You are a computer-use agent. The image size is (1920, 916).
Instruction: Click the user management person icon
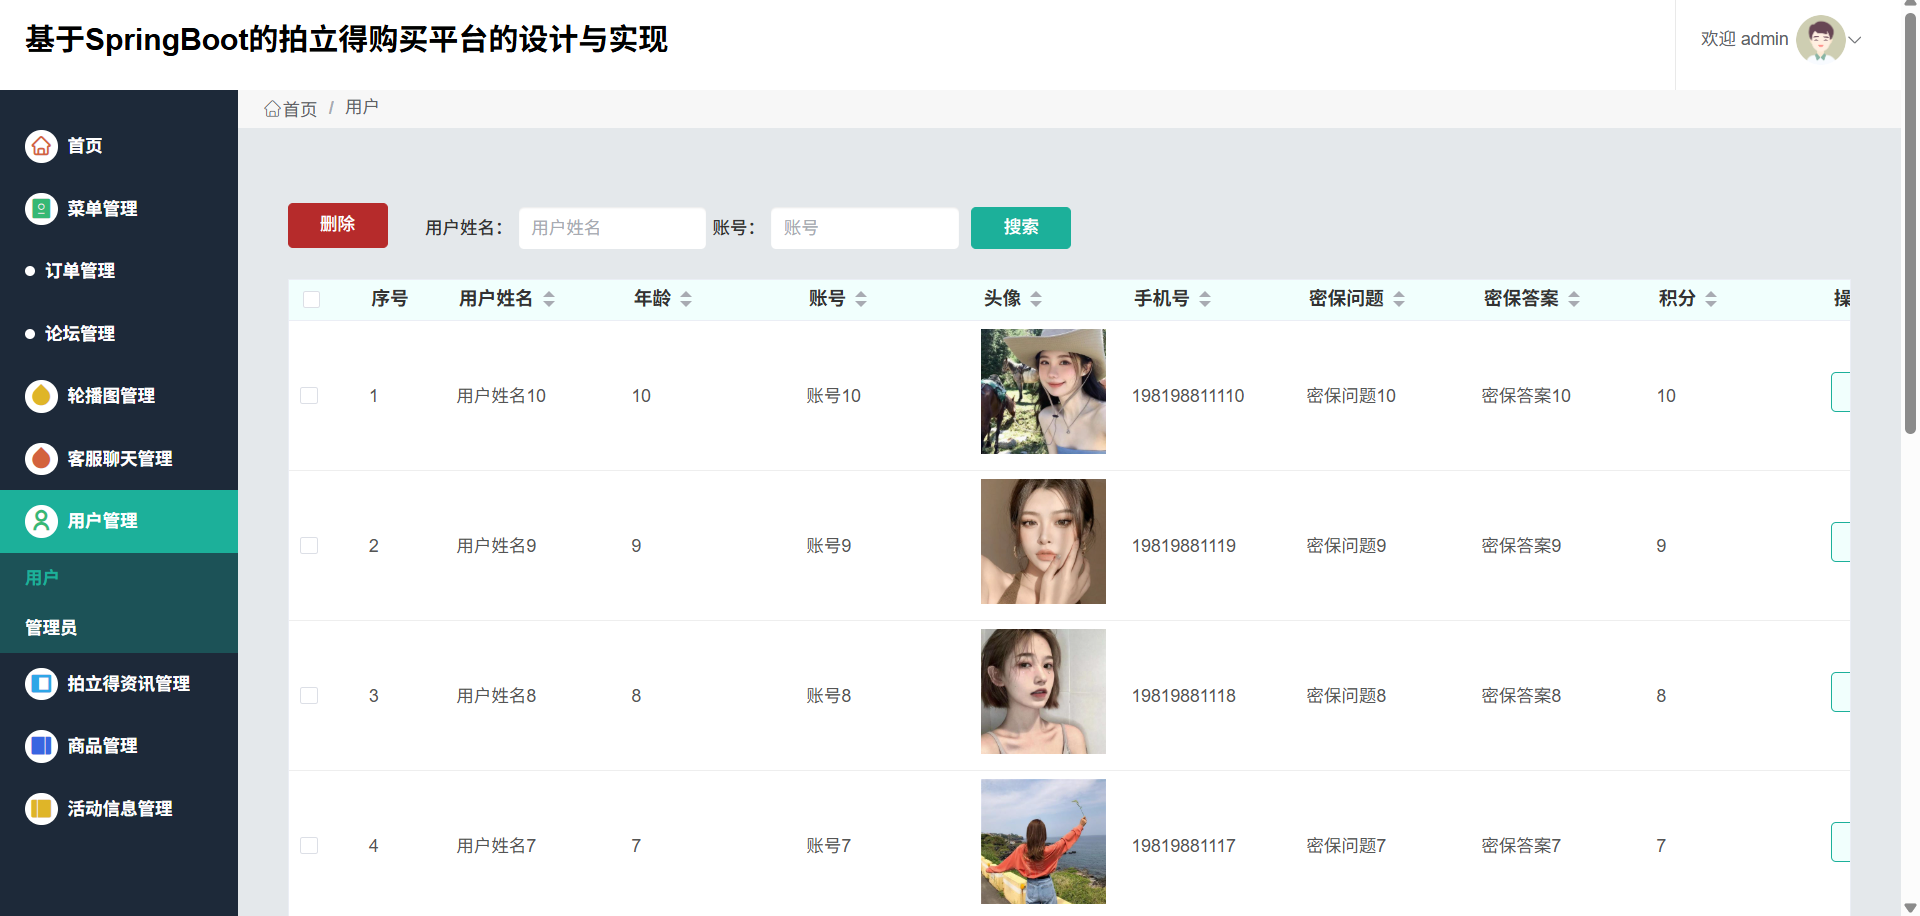tap(41, 521)
